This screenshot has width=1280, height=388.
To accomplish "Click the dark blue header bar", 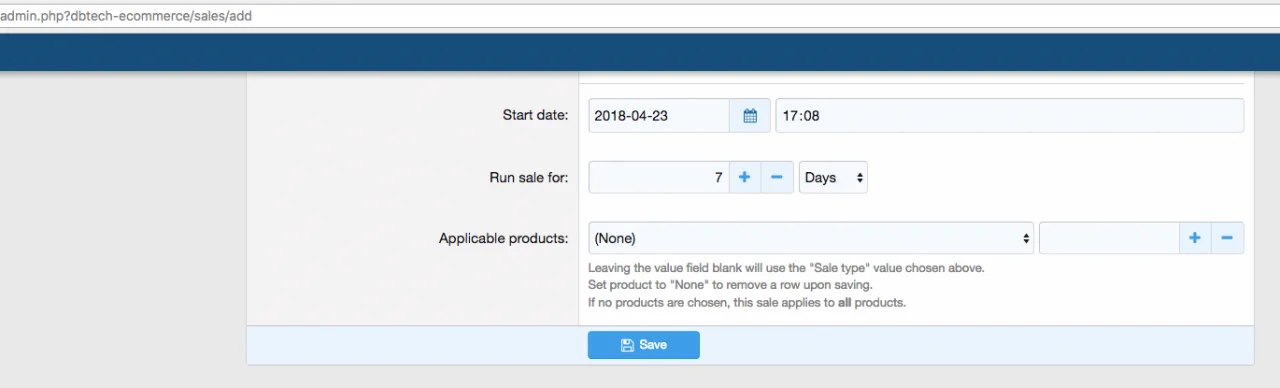I will [x=640, y=52].
